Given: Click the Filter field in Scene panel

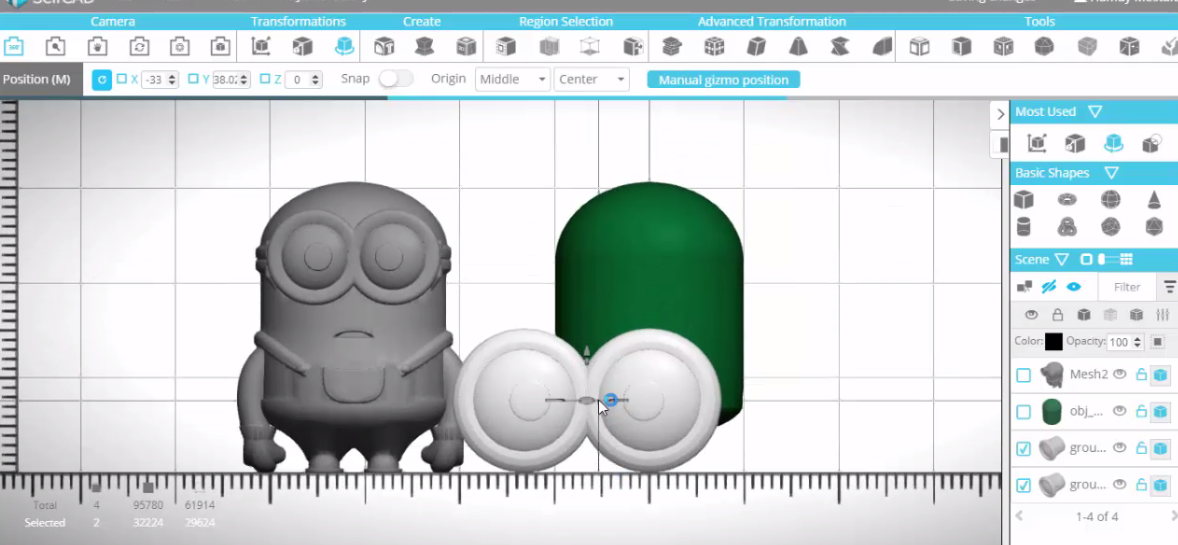Looking at the screenshot, I should point(1127,286).
